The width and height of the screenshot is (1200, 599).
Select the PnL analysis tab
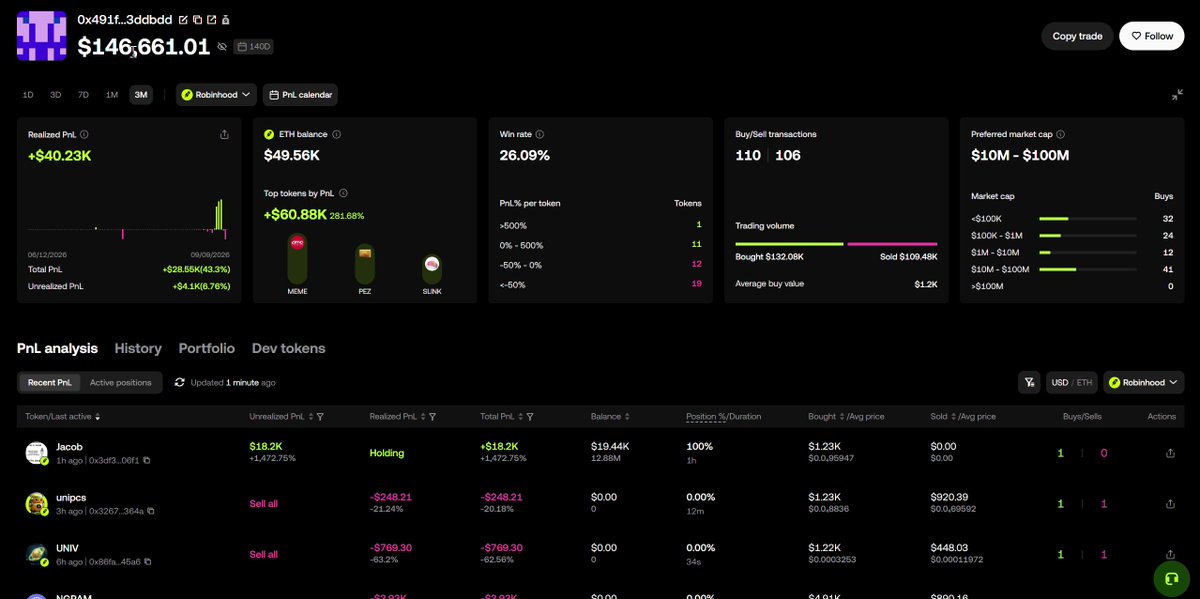coord(57,348)
